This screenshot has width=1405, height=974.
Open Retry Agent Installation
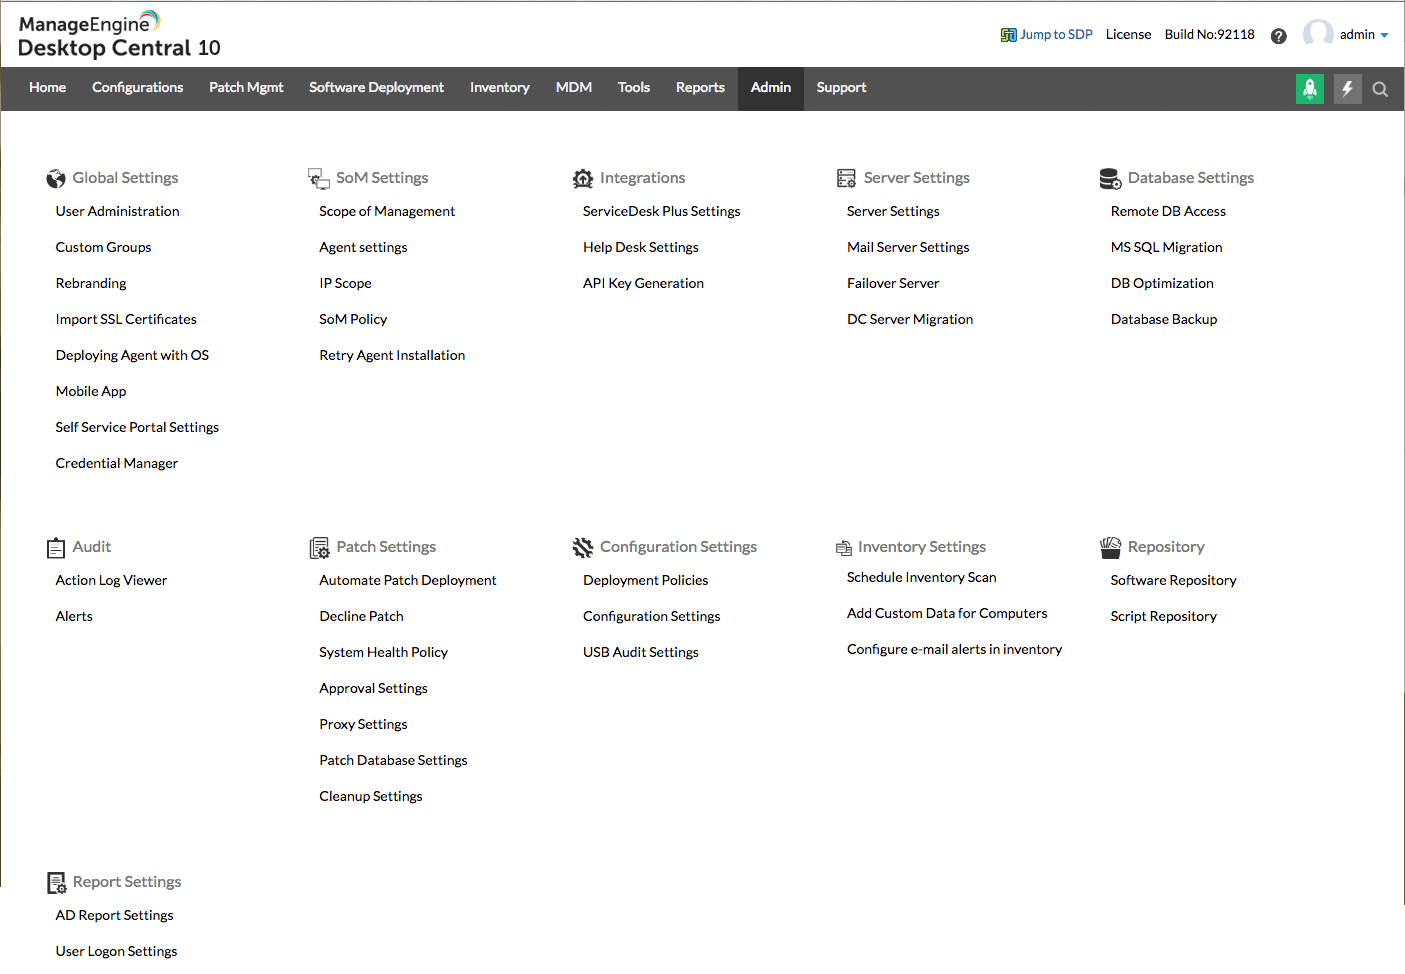click(x=392, y=356)
